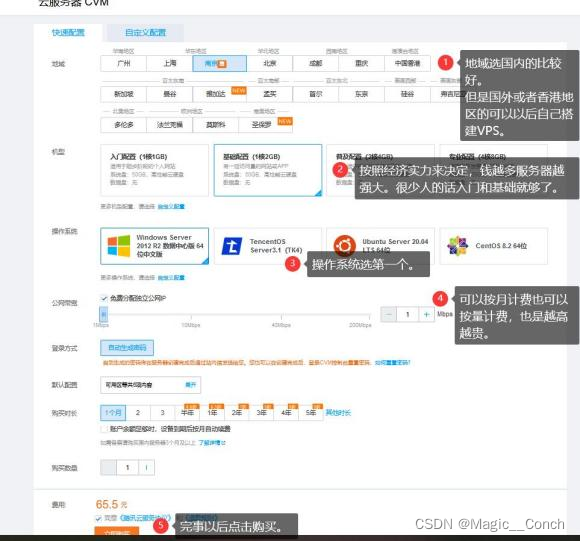Screen dimensions: 580x541
Task: Set bandwidth slider to 10Mbps mark
Action: (x=191, y=315)
